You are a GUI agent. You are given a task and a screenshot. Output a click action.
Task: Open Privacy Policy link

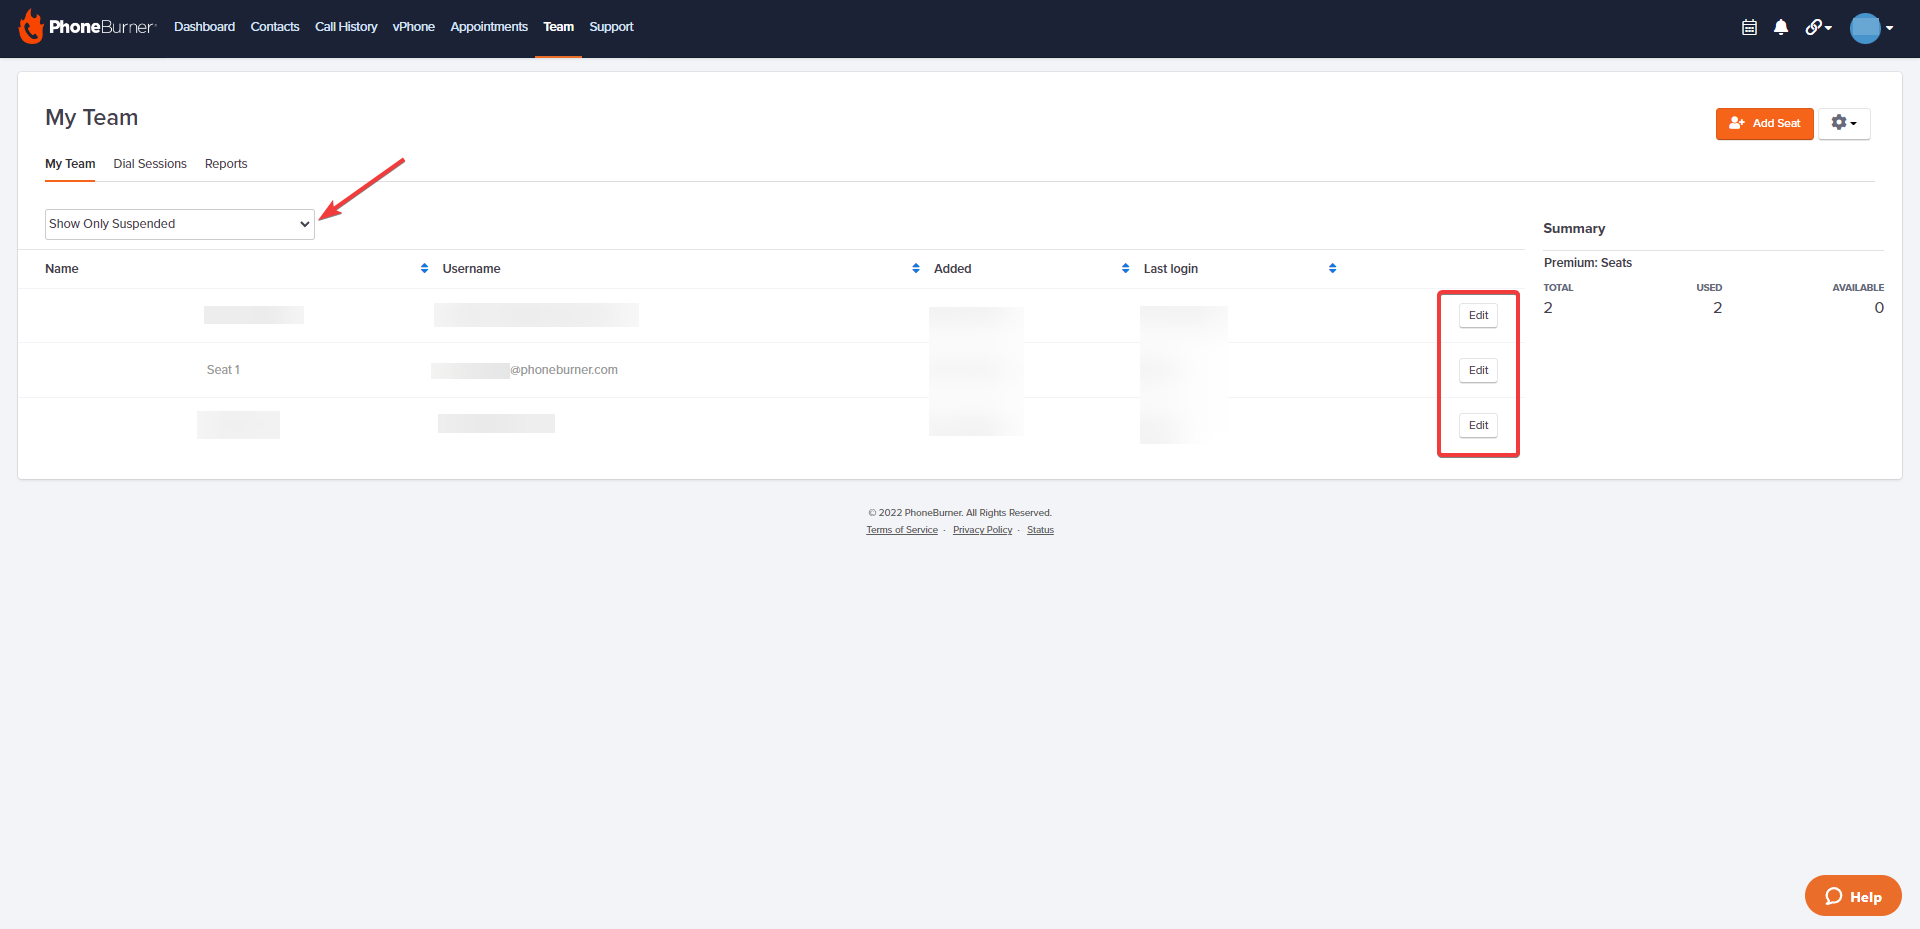(982, 530)
